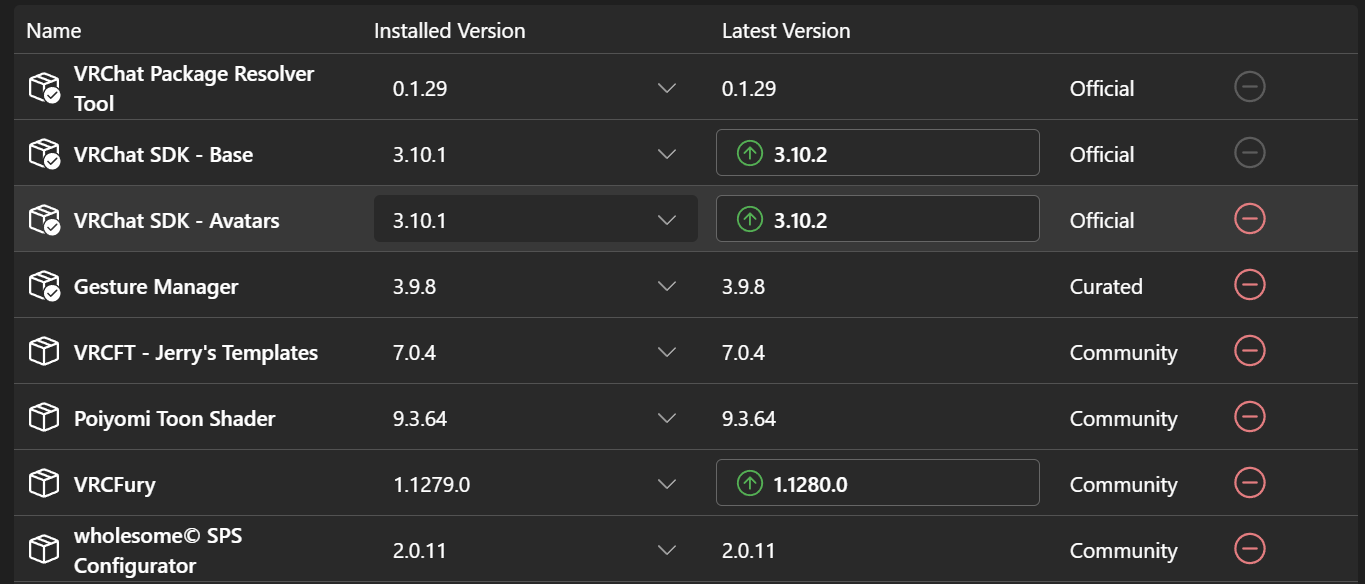
Task: Remove the Poiyomi Toon Shader package
Action: coord(1250,417)
